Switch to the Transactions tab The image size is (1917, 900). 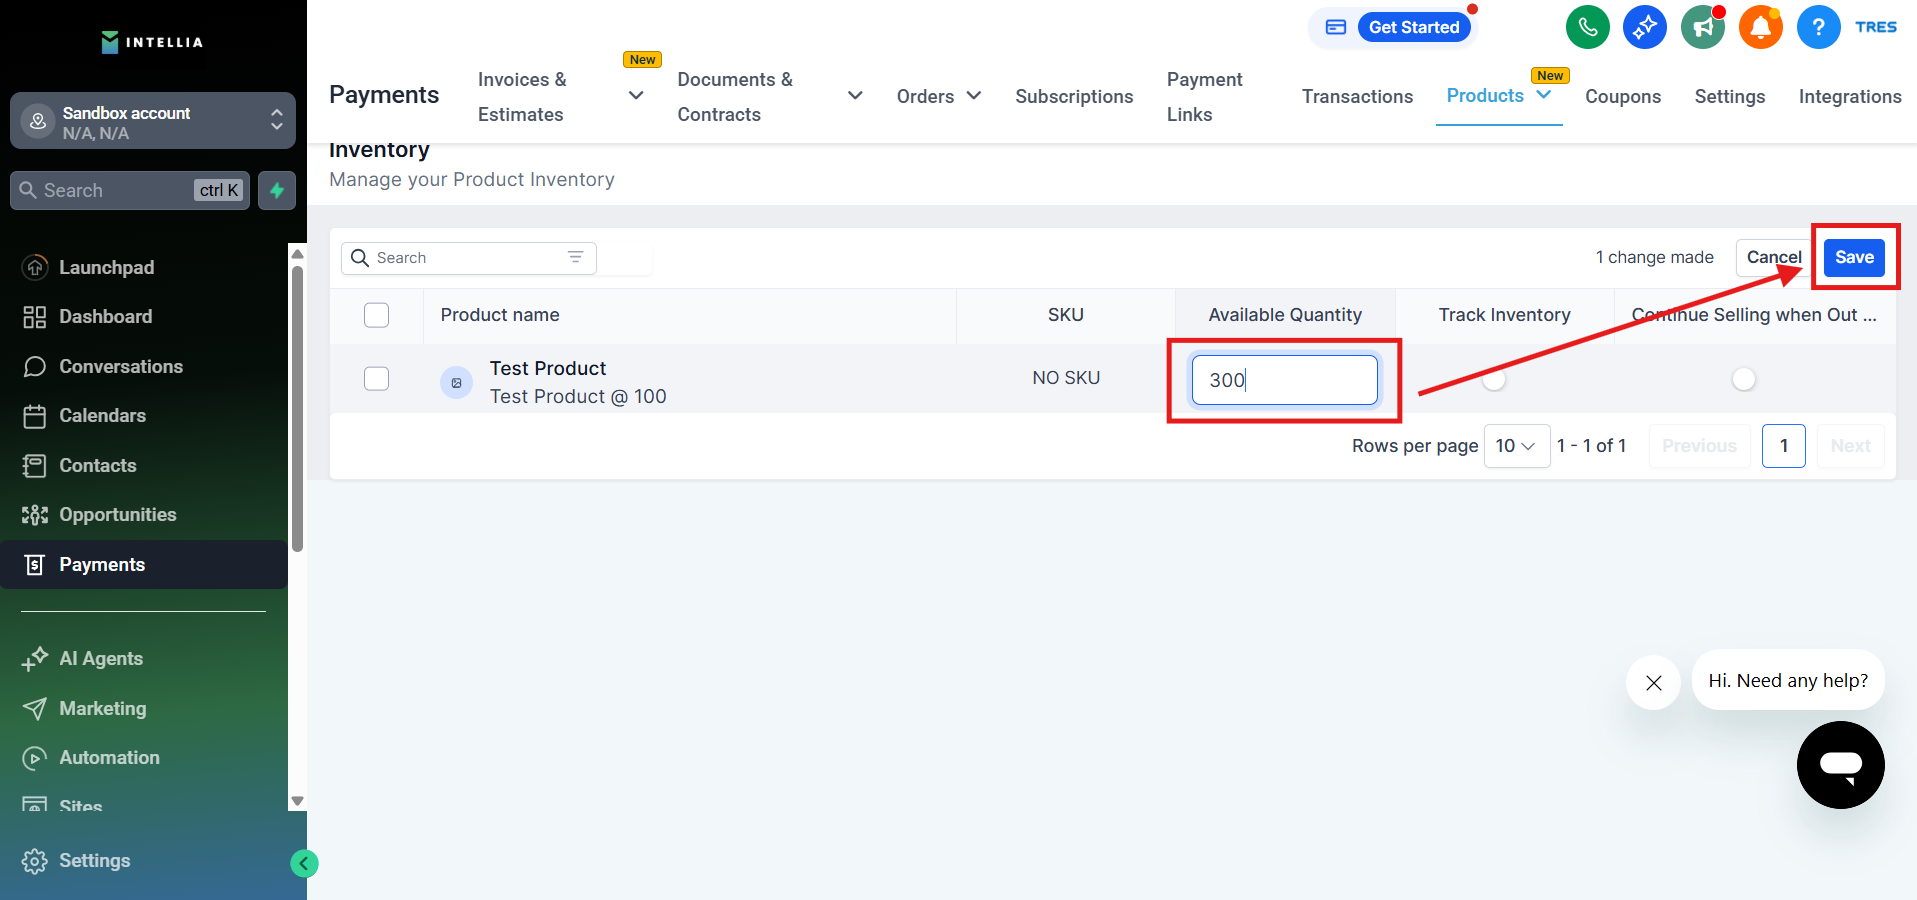click(x=1357, y=96)
